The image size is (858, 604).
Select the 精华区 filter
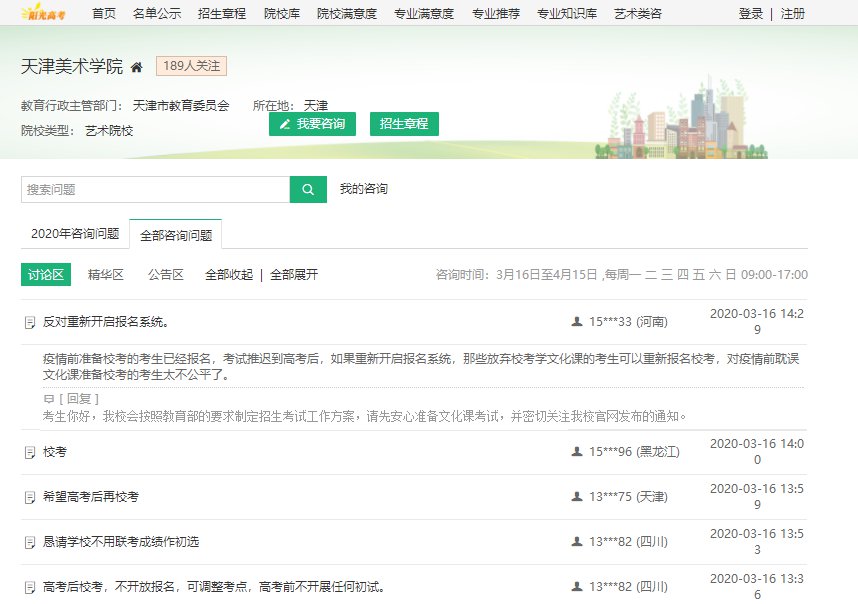point(106,275)
